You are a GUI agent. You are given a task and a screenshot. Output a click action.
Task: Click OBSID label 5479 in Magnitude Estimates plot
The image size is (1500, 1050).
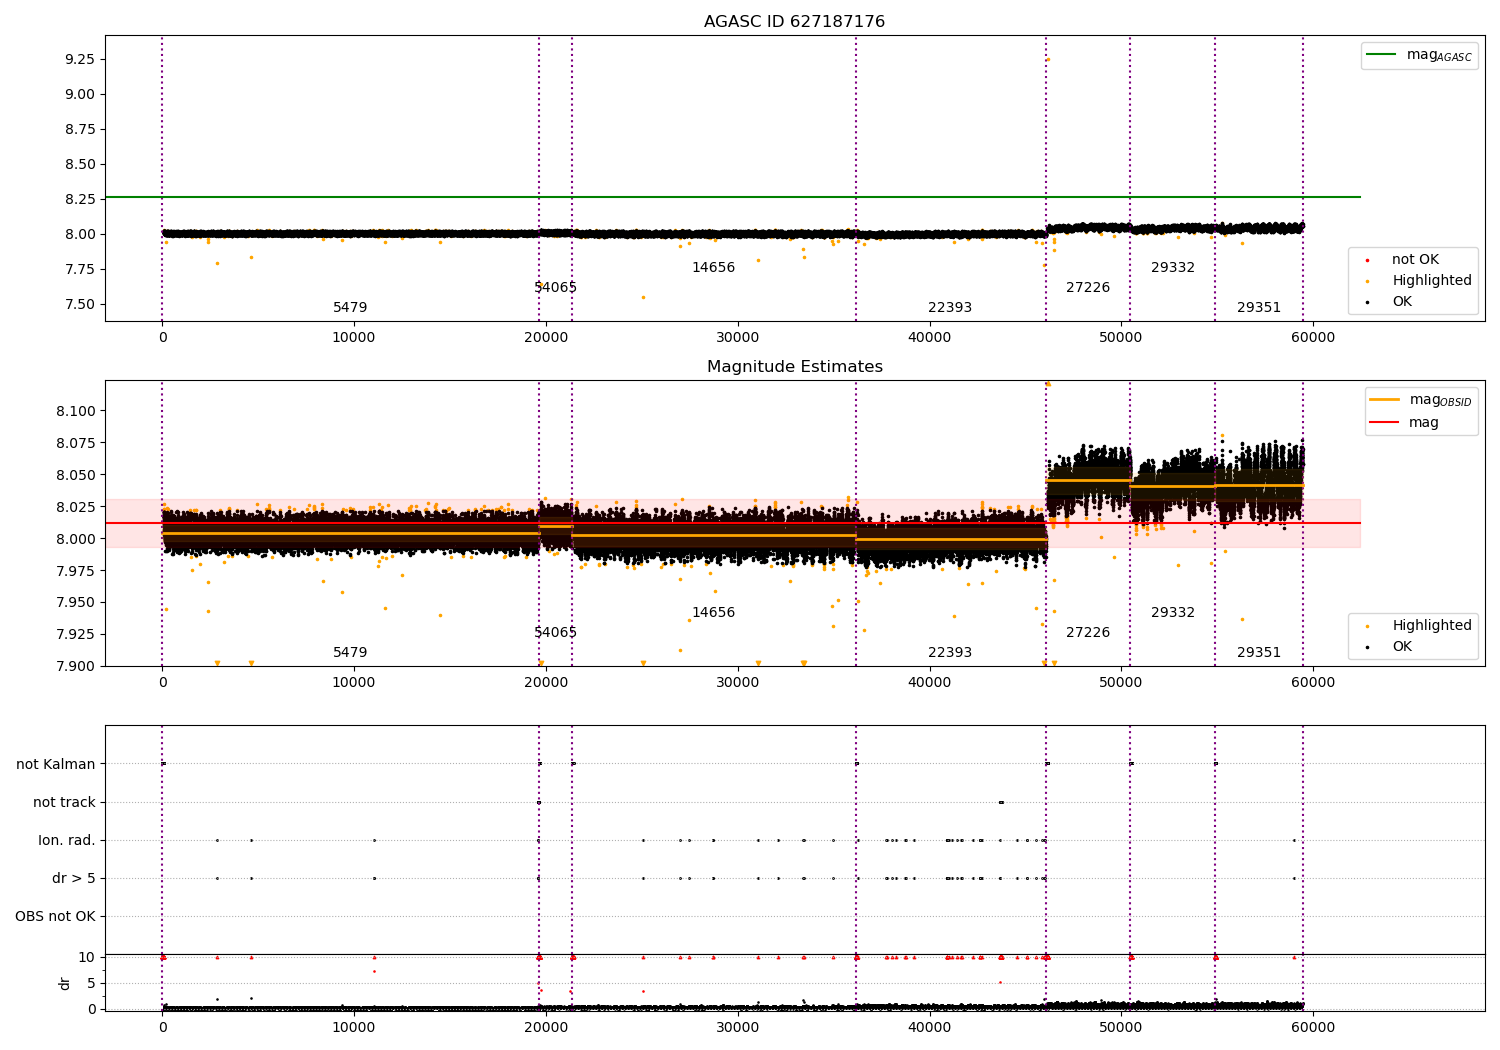point(350,653)
